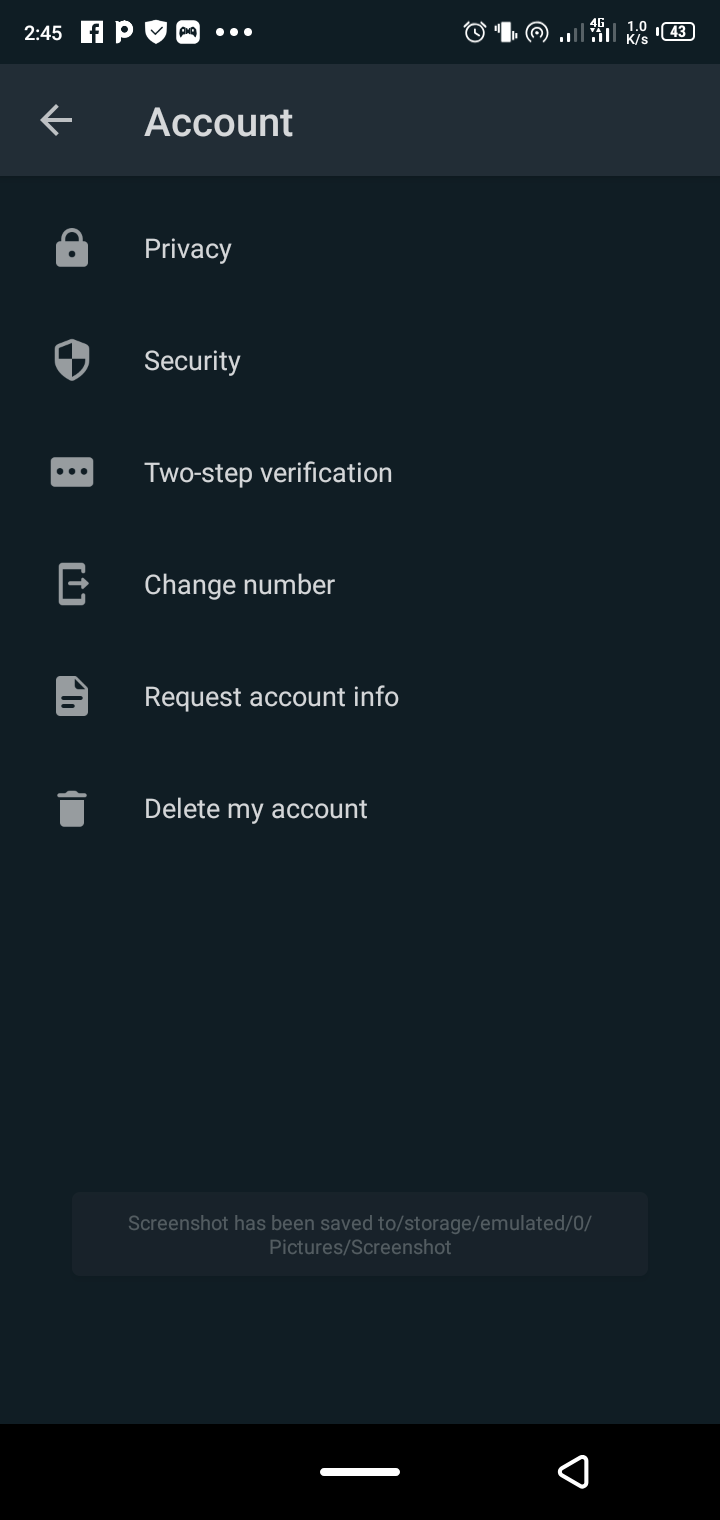Tap the Change number phone icon
Image resolution: width=720 pixels, height=1520 pixels.
point(72,584)
